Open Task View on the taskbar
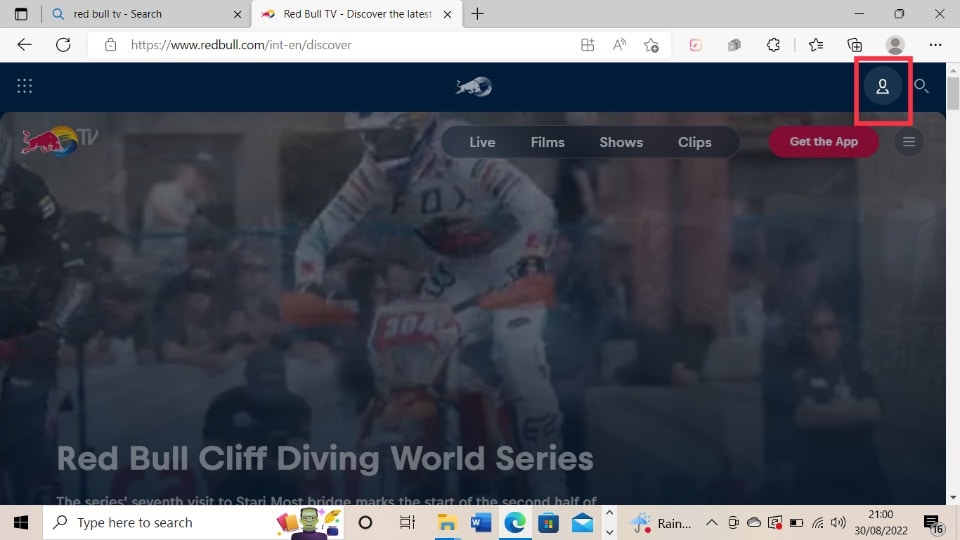Image resolution: width=960 pixels, height=540 pixels. click(x=407, y=523)
